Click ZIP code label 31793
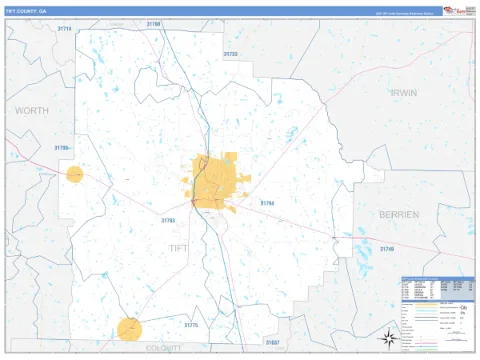The height and width of the screenshot is (360, 480). (168, 220)
